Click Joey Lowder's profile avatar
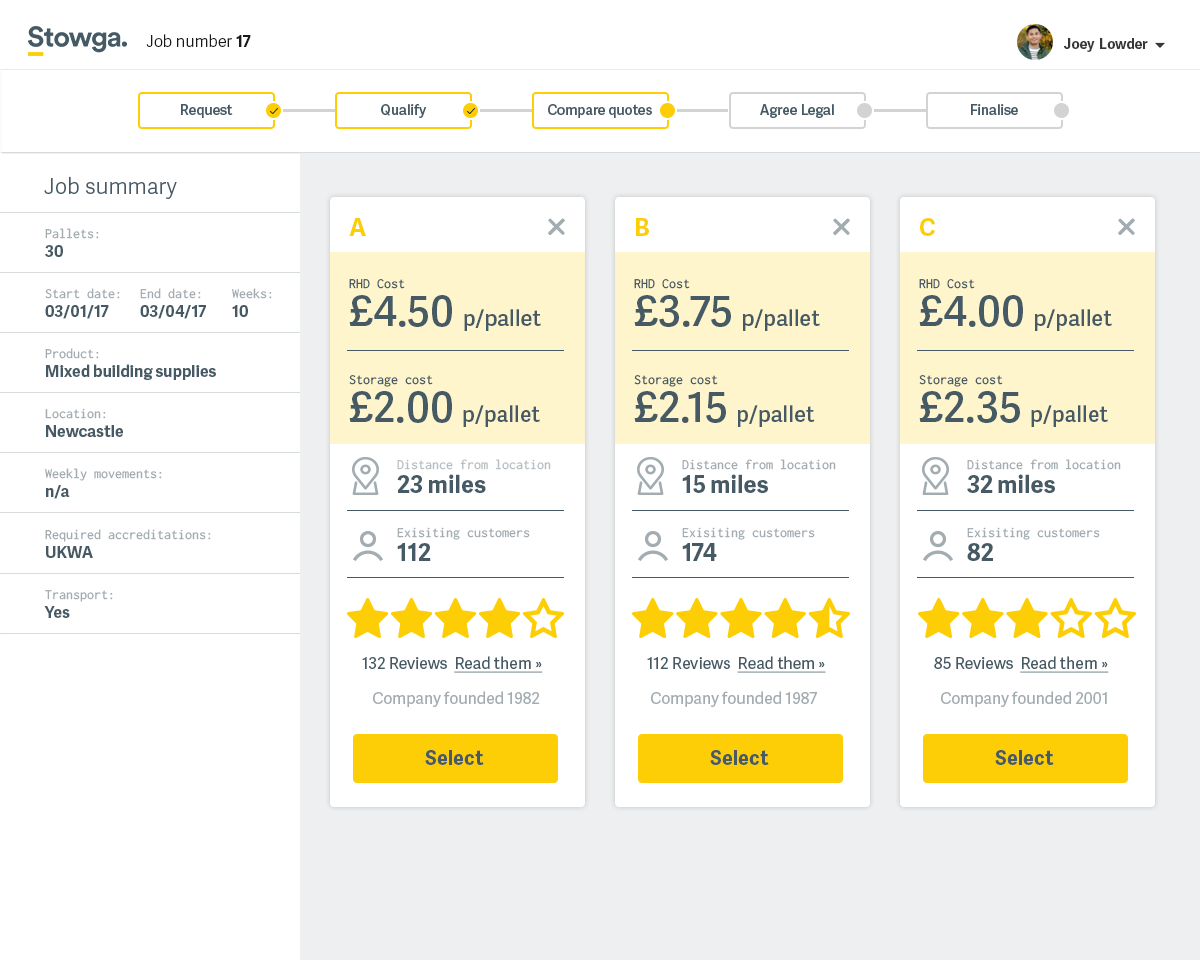The width and height of the screenshot is (1200, 960). pos(1035,43)
